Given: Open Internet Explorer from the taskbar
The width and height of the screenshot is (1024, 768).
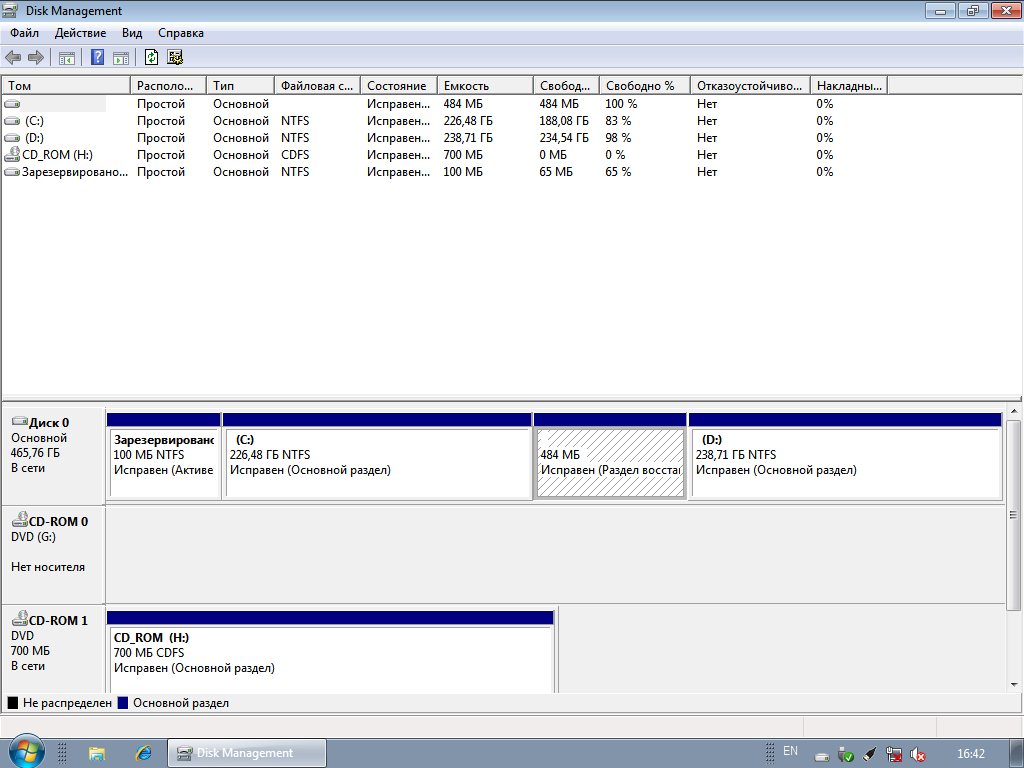Looking at the screenshot, I should point(143,752).
